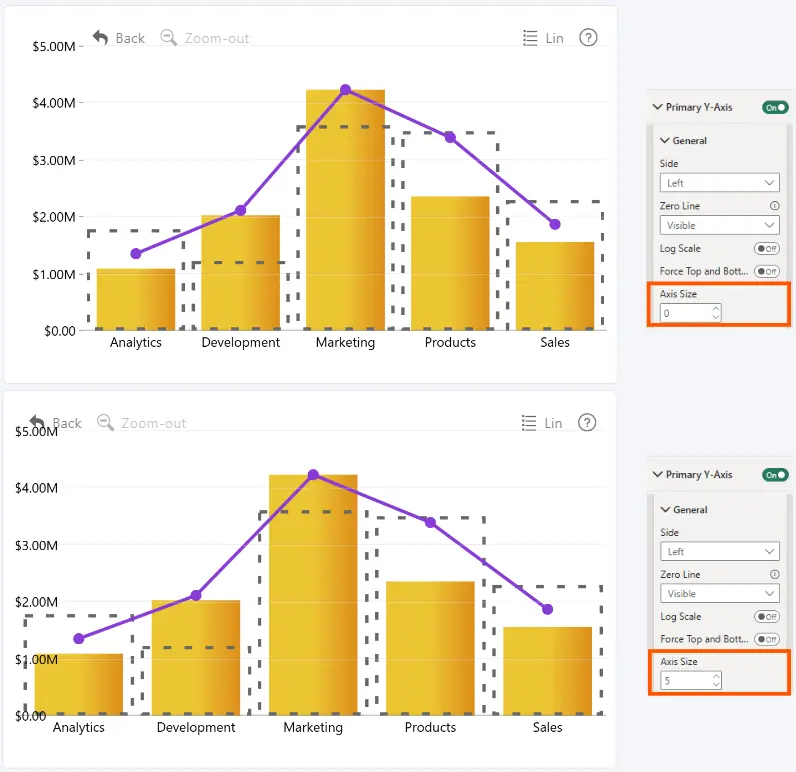Open Zero Line dropdown in lower panel

pos(719,593)
